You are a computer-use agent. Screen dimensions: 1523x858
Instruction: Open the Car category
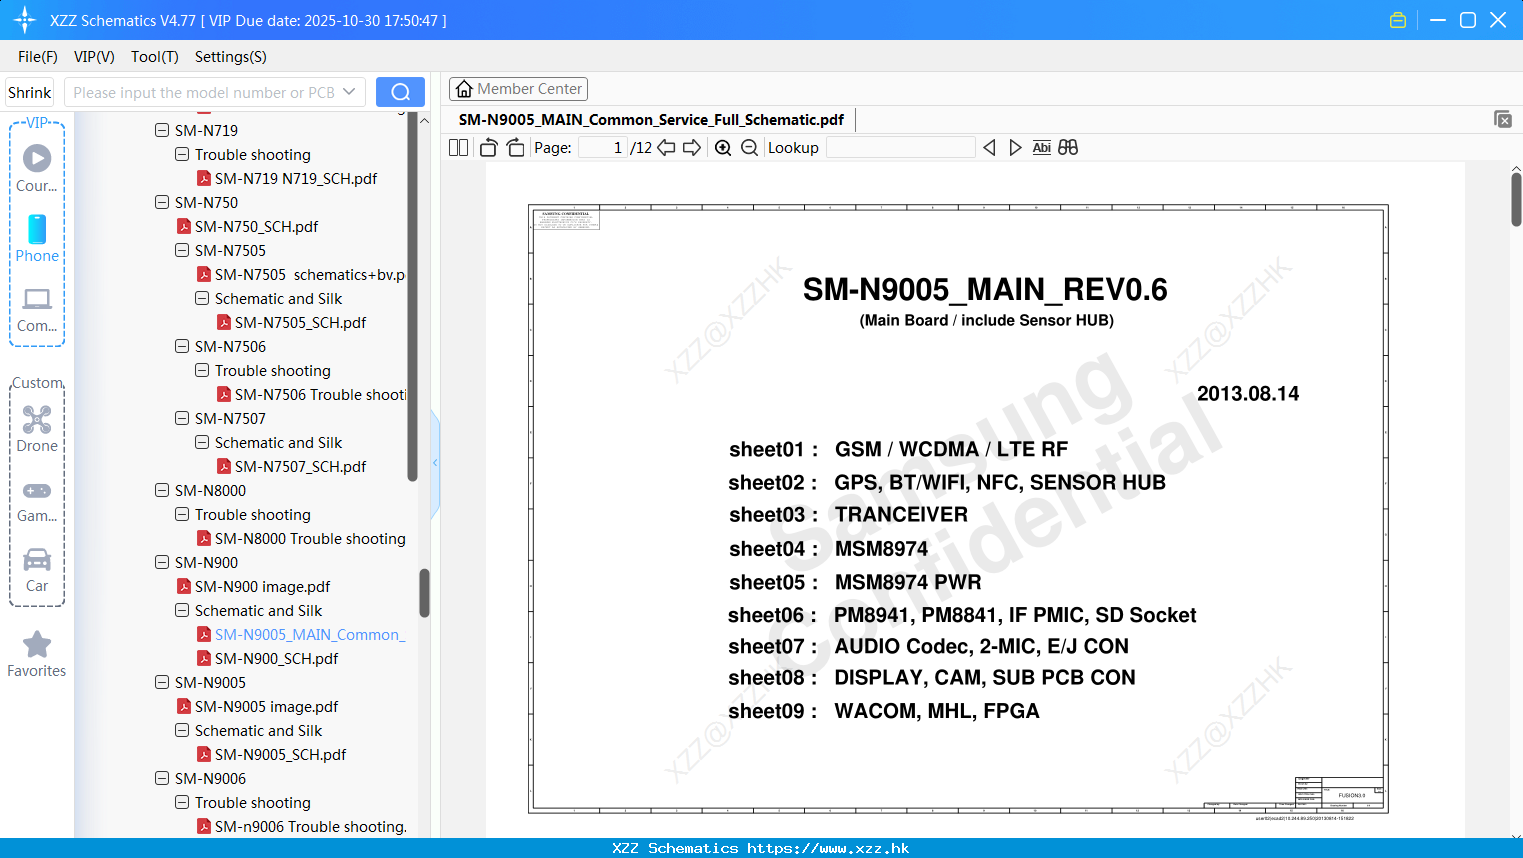point(37,569)
